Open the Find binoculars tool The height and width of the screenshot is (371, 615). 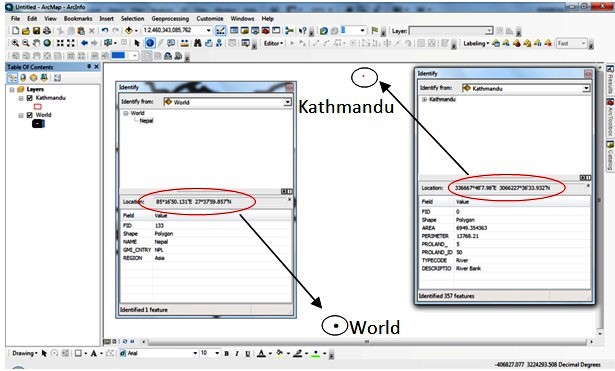[198, 43]
